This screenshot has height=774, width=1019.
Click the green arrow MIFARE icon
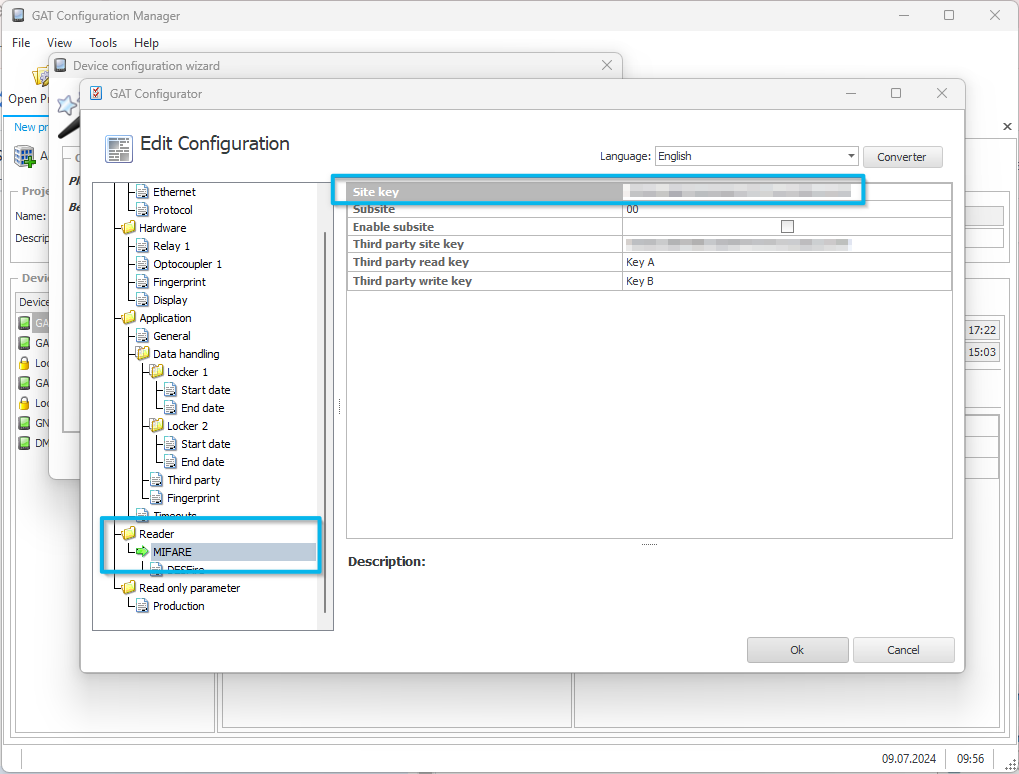coord(142,552)
